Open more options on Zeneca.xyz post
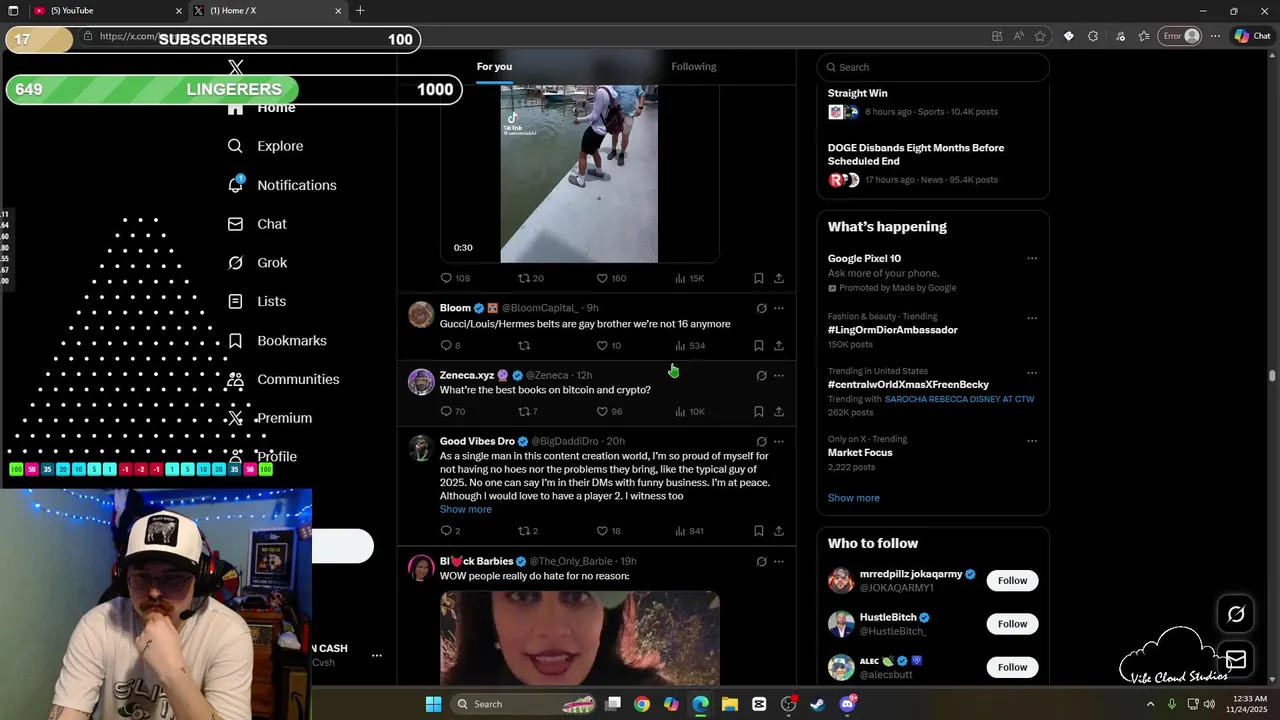This screenshot has height=720, width=1280. 779,375
